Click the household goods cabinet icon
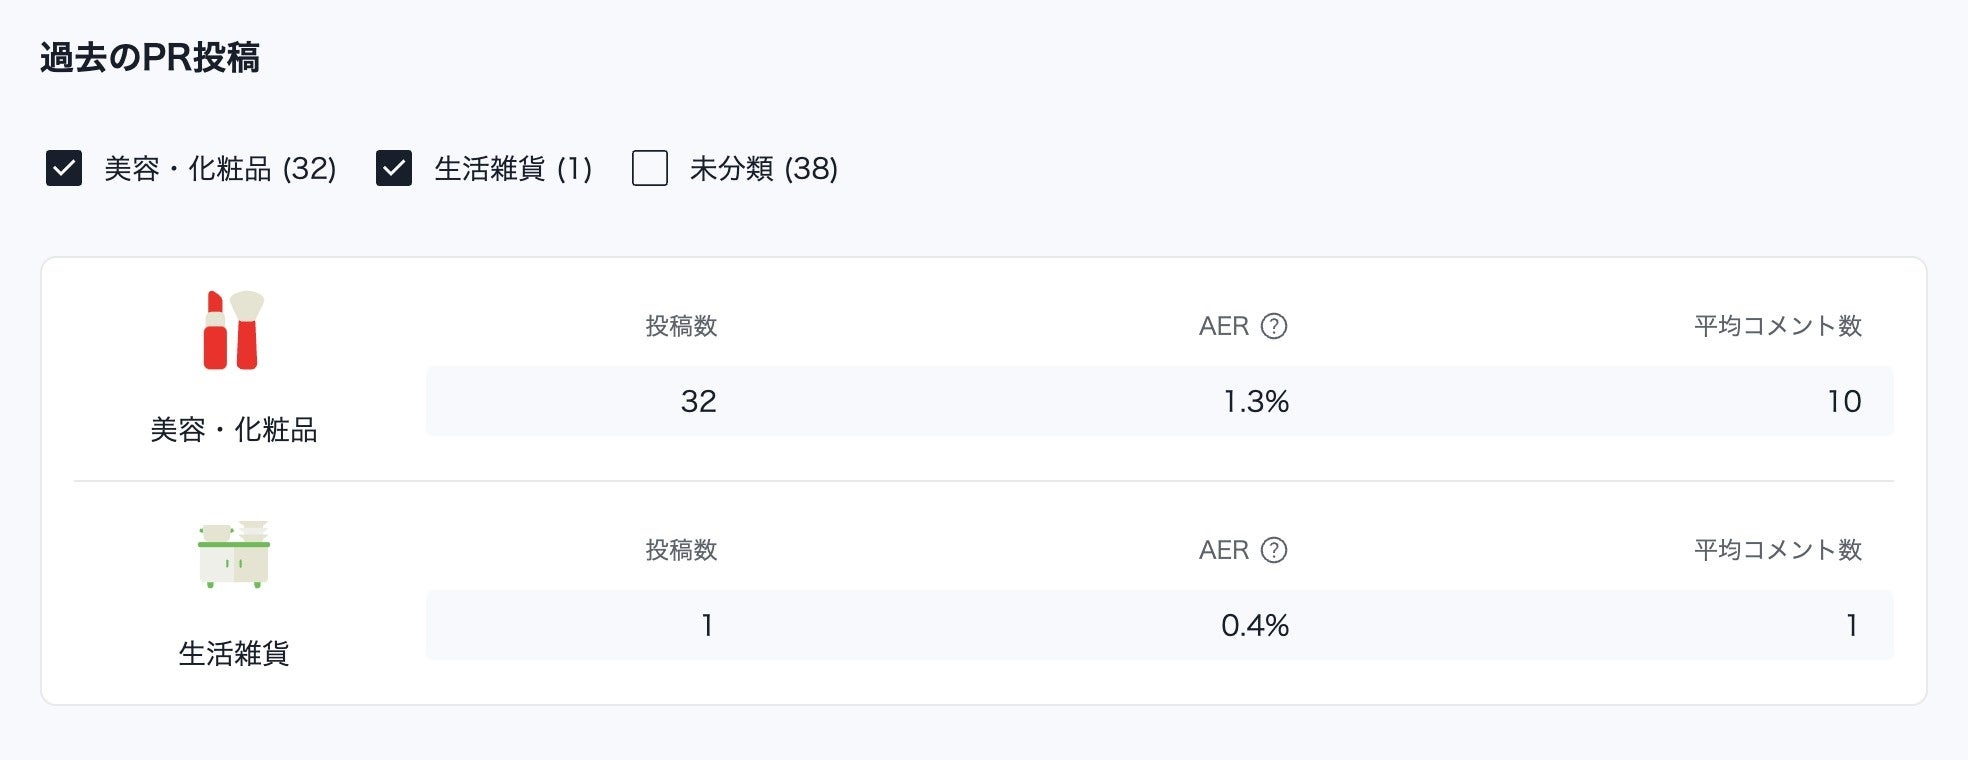The height and width of the screenshot is (760, 1968). (x=233, y=554)
